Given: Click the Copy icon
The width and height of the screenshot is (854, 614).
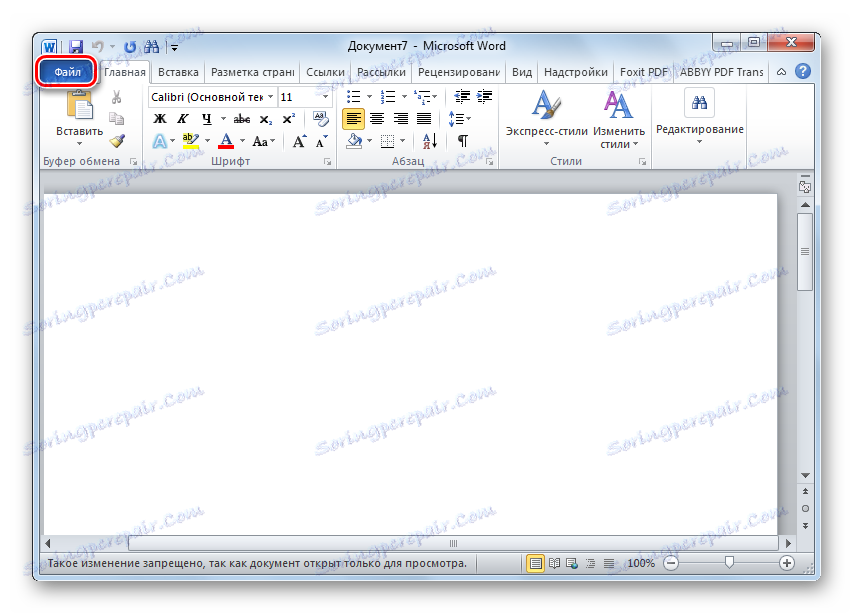Looking at the screenshot, I should click(x=116, y=119).
